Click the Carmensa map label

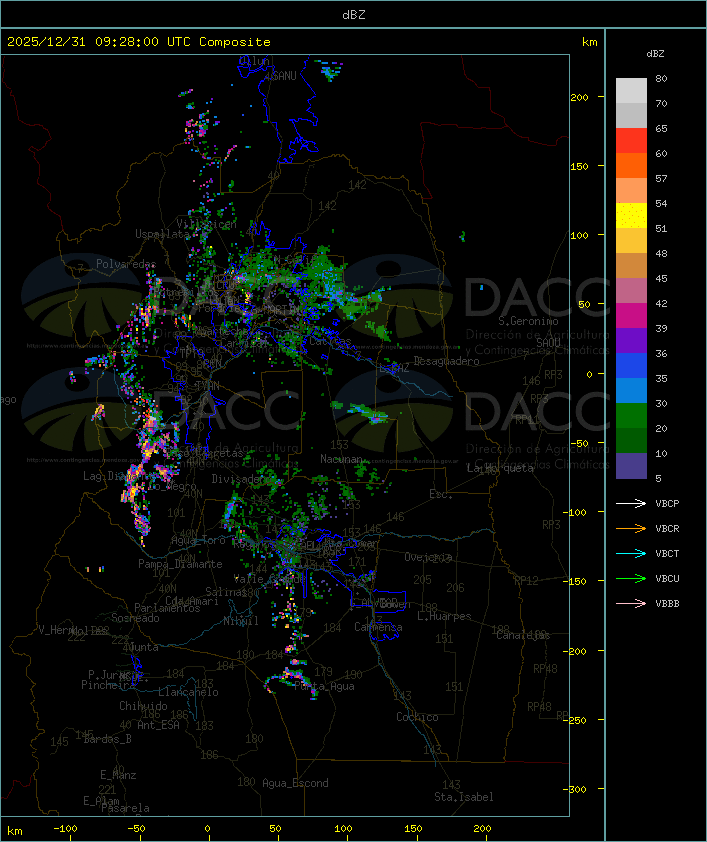378,627
